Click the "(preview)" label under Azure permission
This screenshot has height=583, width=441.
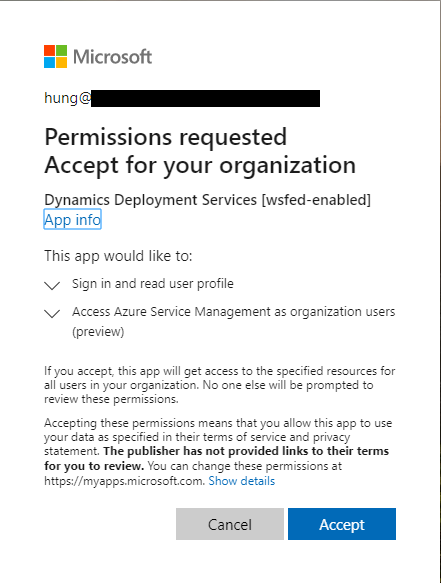point(98,331)
